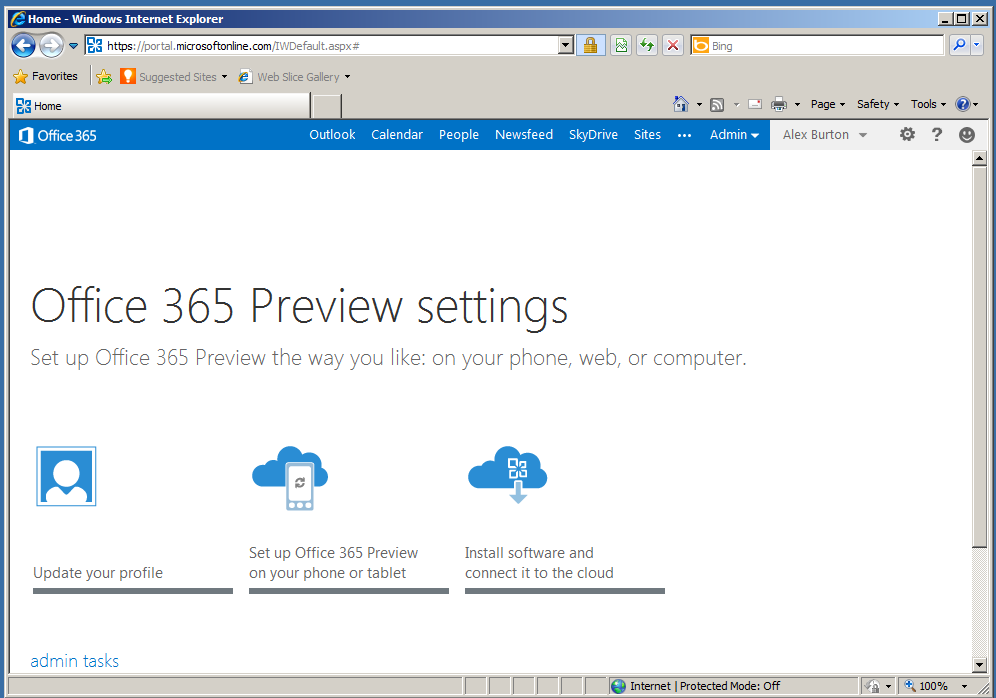The width and height of the screenshot is (996, 698).
Task: Click the Office 365 Preview settings heading
Action: point(299,307)
